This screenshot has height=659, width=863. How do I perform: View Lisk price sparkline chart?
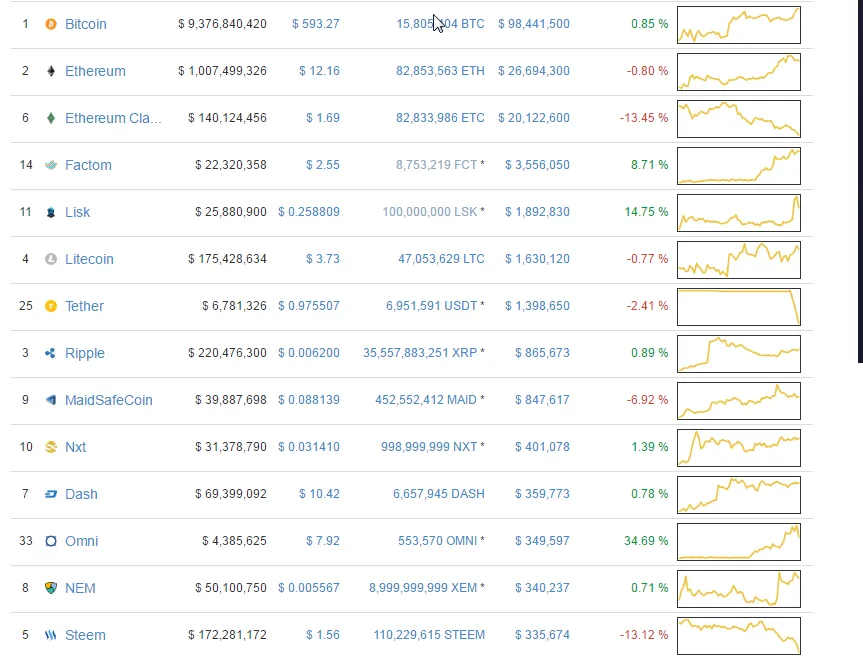click(739, 213)
